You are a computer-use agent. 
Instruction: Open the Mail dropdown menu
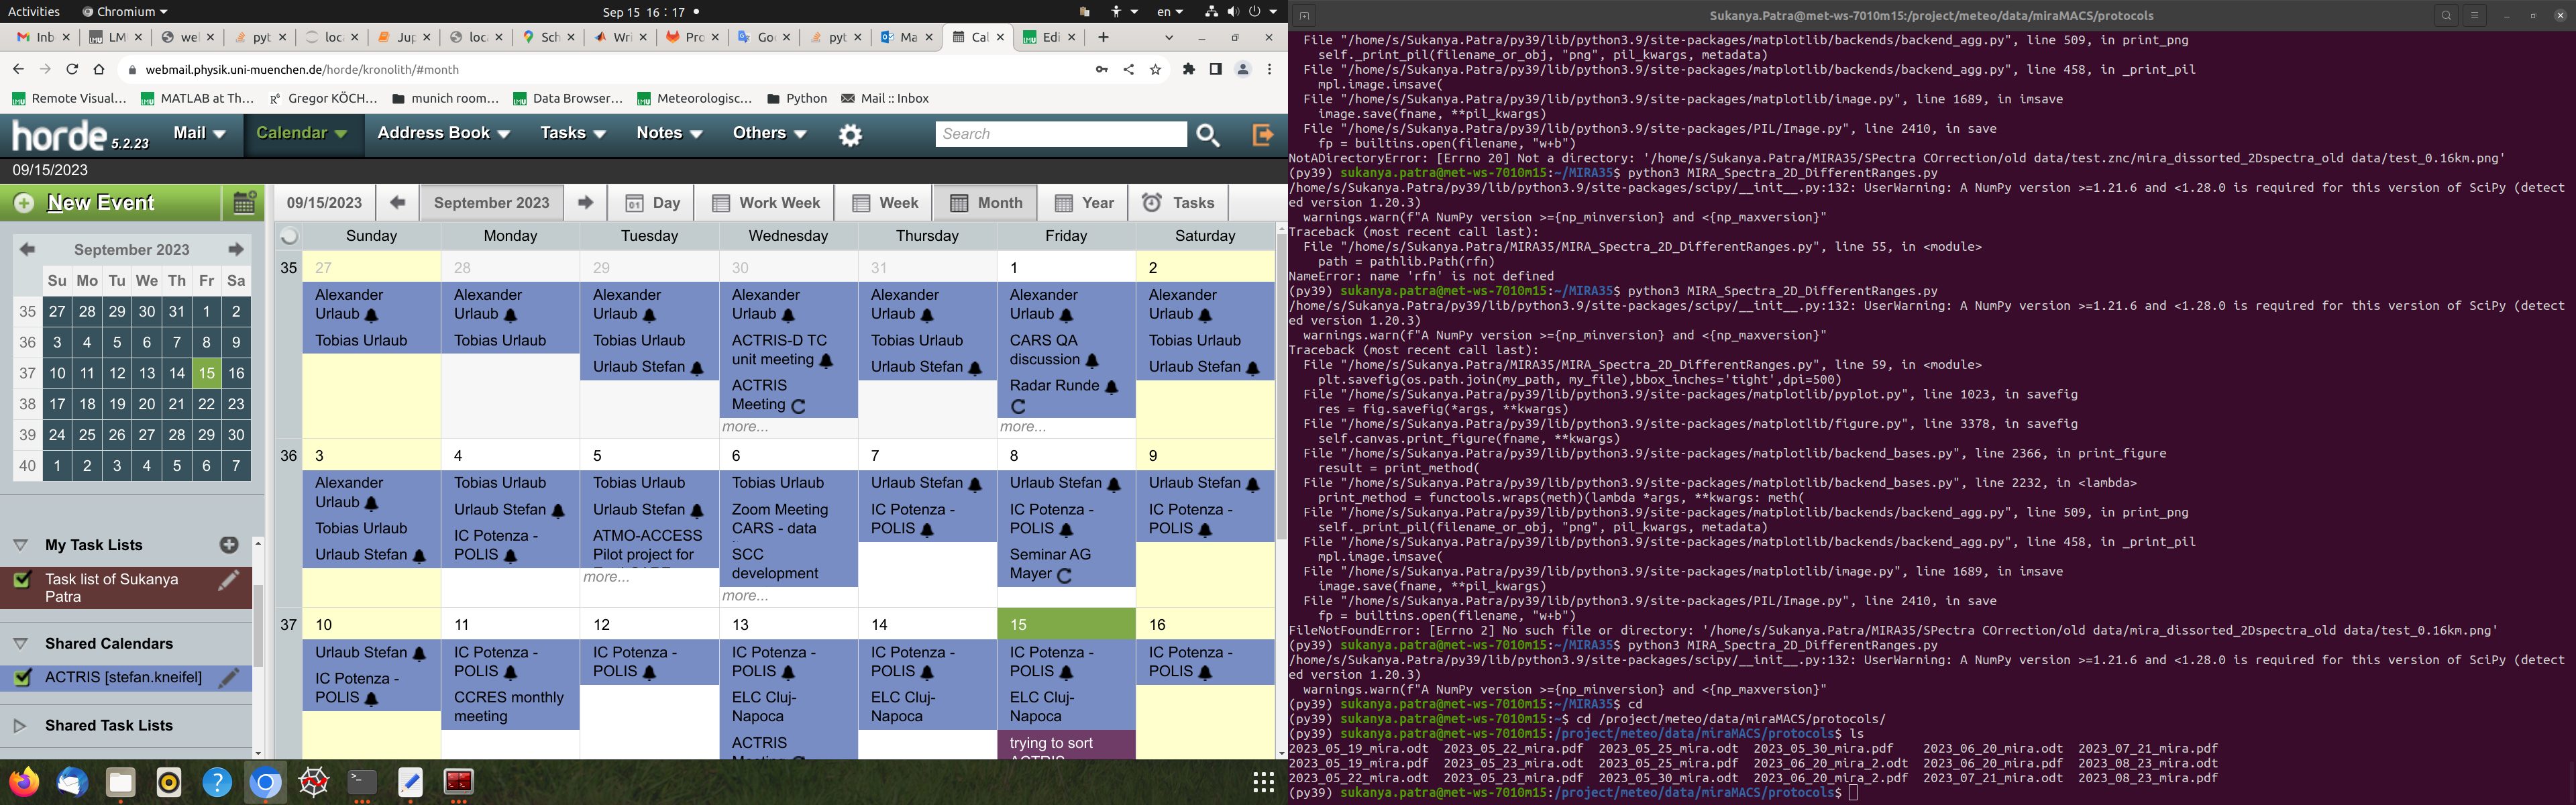199,133
